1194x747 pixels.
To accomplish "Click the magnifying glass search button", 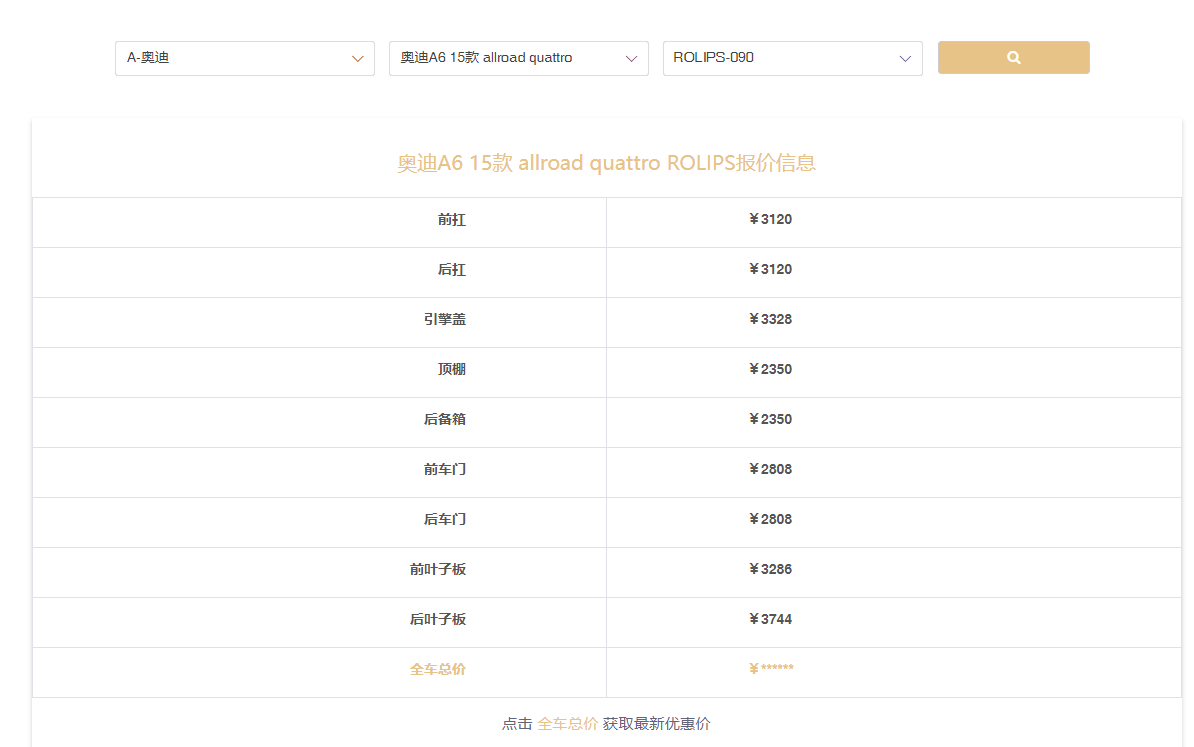I will pyautogui.click(x=1013, y=58).
